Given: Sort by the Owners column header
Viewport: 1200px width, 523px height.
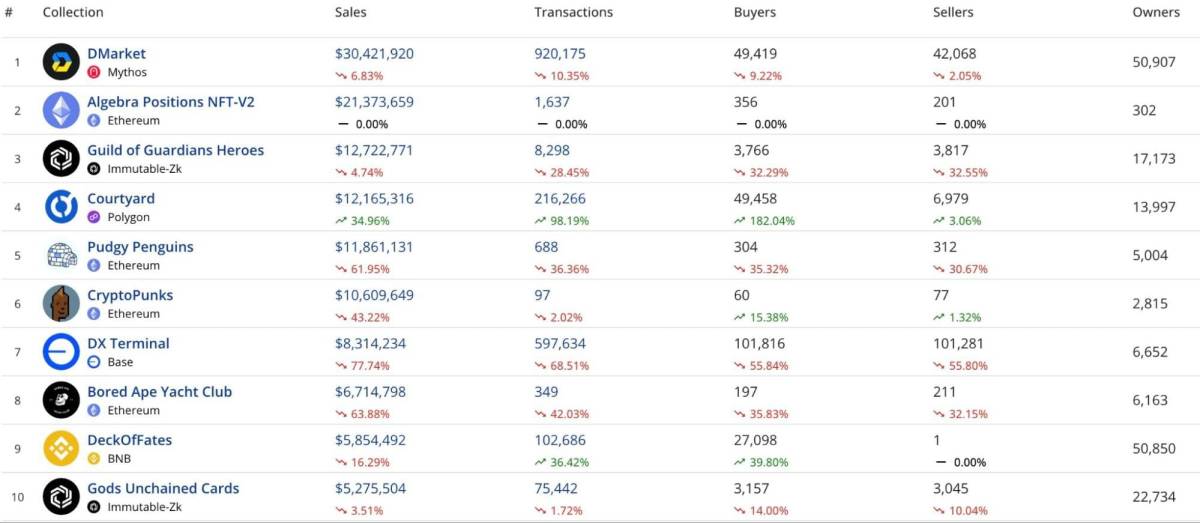Looking at the screenshot, I should [x=1155, y=13].
